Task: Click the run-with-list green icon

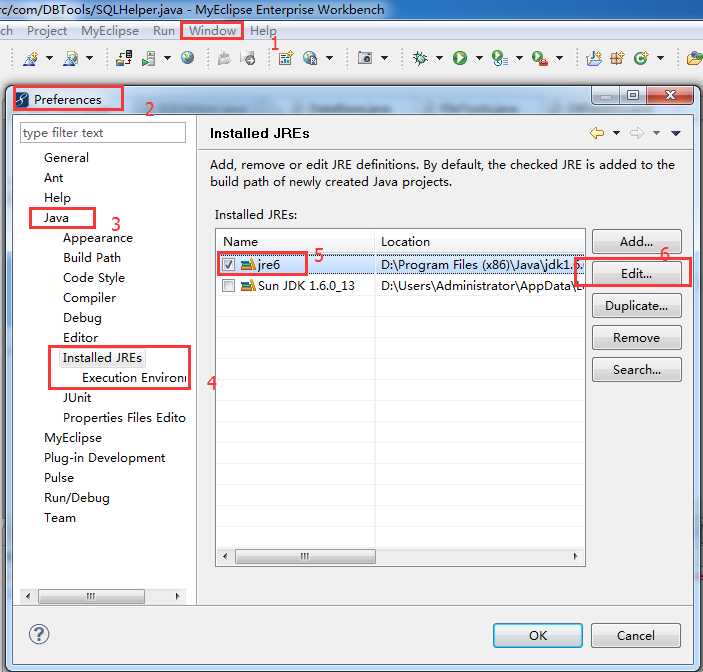Action: click(x=499, y=58)
